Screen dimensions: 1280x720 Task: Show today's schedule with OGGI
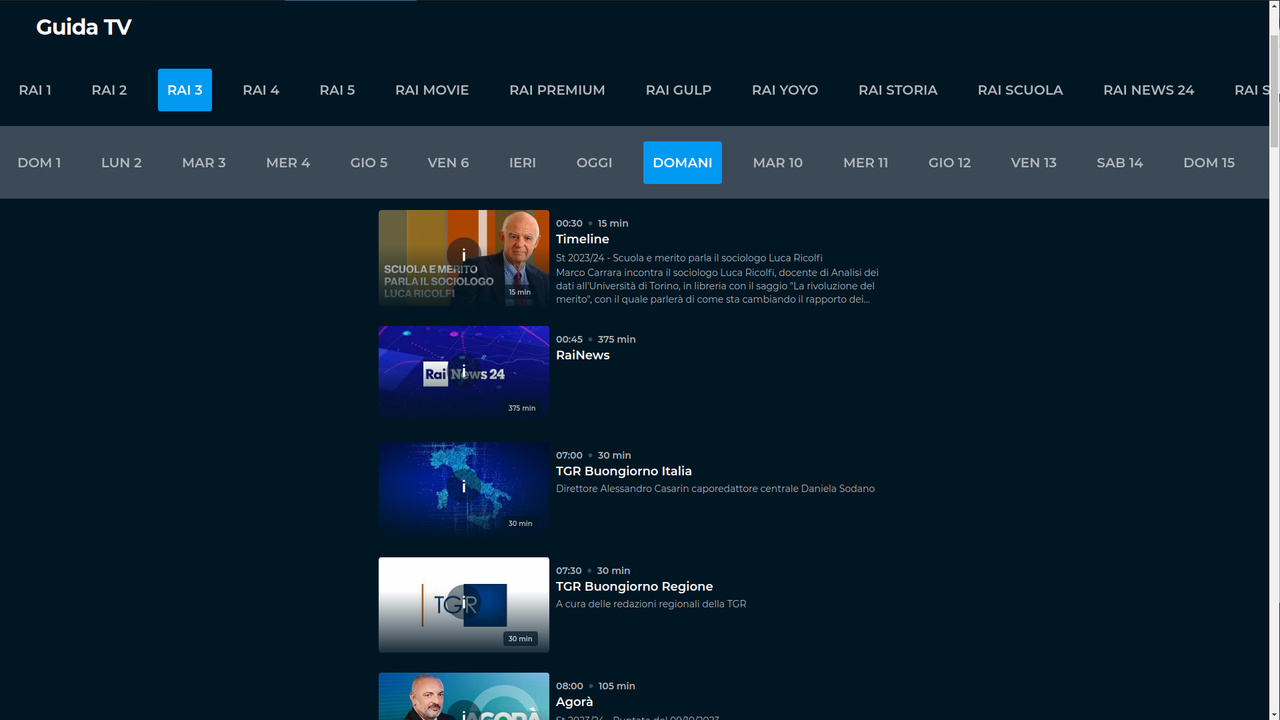click(594, 163)
